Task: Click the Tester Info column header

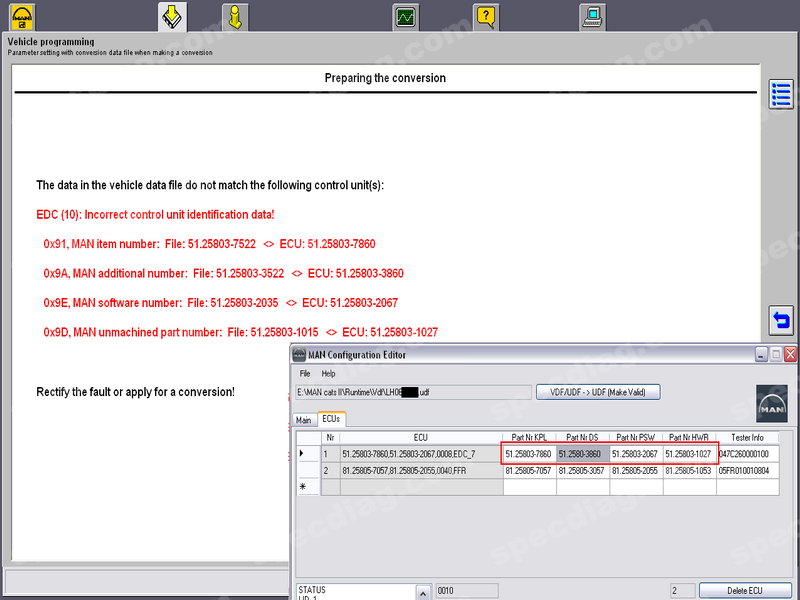Action: pyautogui.click(x=746, y=437)
